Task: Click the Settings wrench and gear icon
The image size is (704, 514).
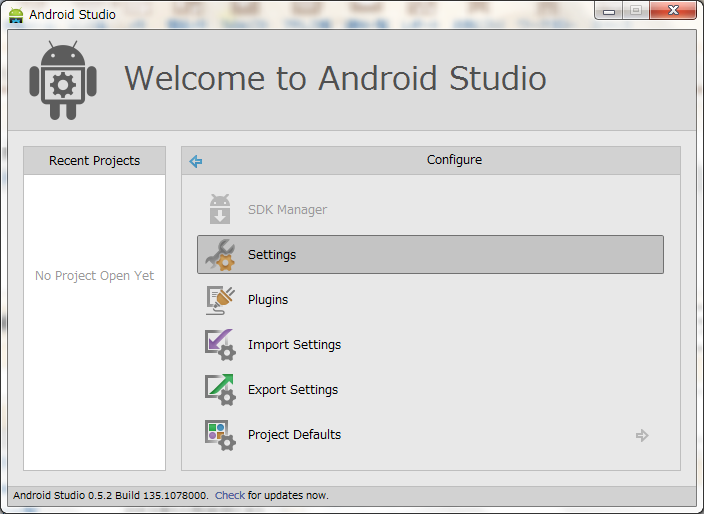Action: [220, 255]
